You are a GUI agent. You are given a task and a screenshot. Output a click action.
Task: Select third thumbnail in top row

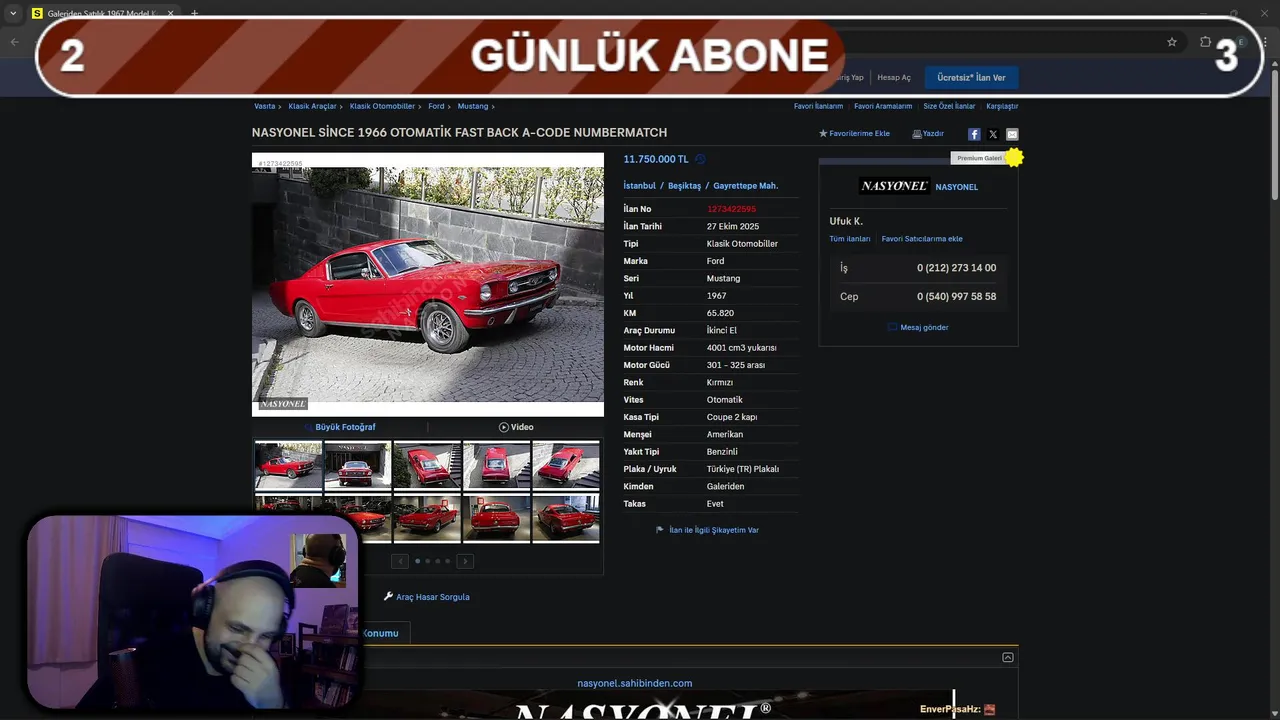click(x=427, y=466)
